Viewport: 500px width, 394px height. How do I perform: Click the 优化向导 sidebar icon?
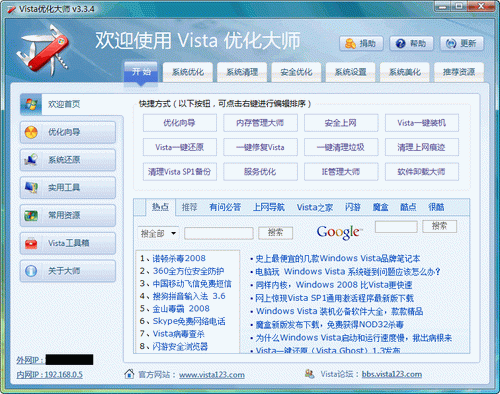pos(31,132)
